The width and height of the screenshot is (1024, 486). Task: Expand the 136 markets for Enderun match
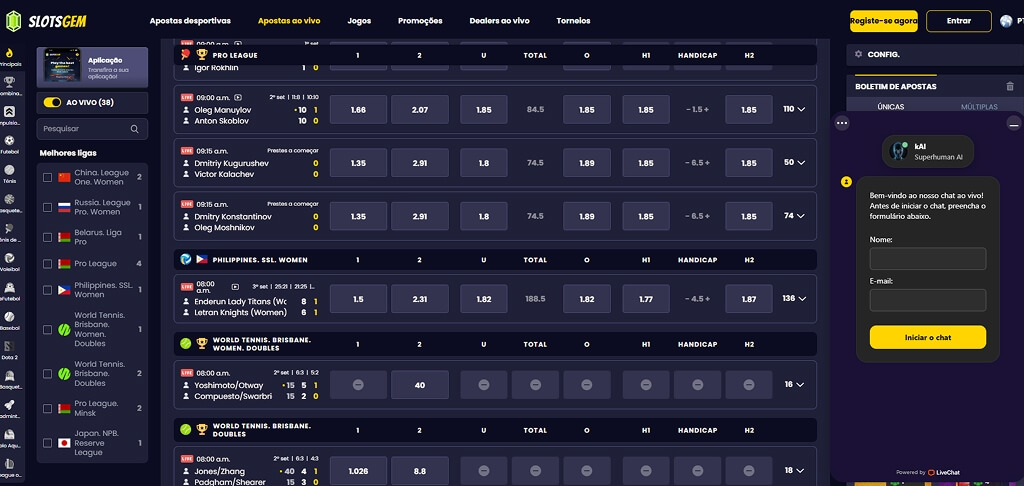(793, 298)
